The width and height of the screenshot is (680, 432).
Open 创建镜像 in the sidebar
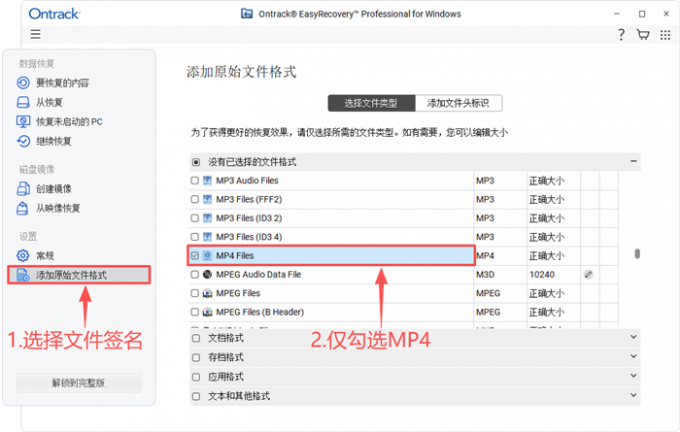coord(54,189)
